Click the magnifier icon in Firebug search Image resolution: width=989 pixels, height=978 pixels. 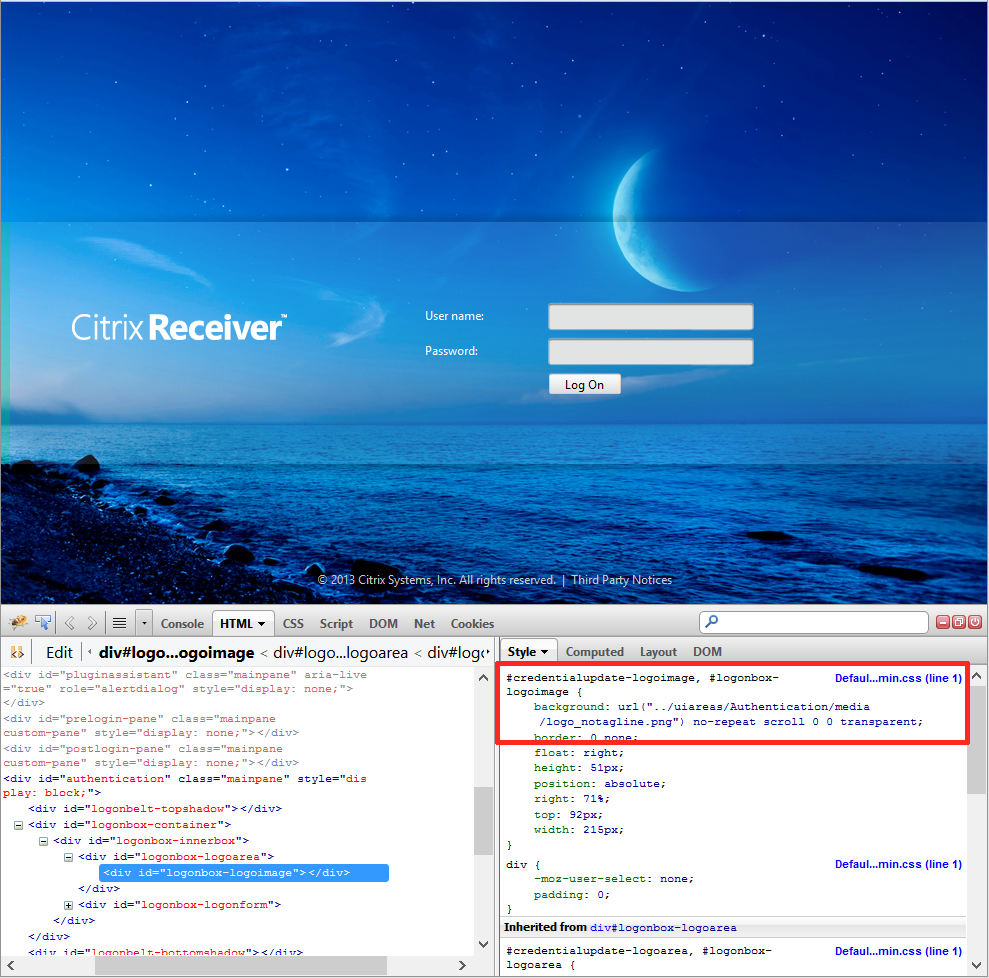tap(712, 622)
